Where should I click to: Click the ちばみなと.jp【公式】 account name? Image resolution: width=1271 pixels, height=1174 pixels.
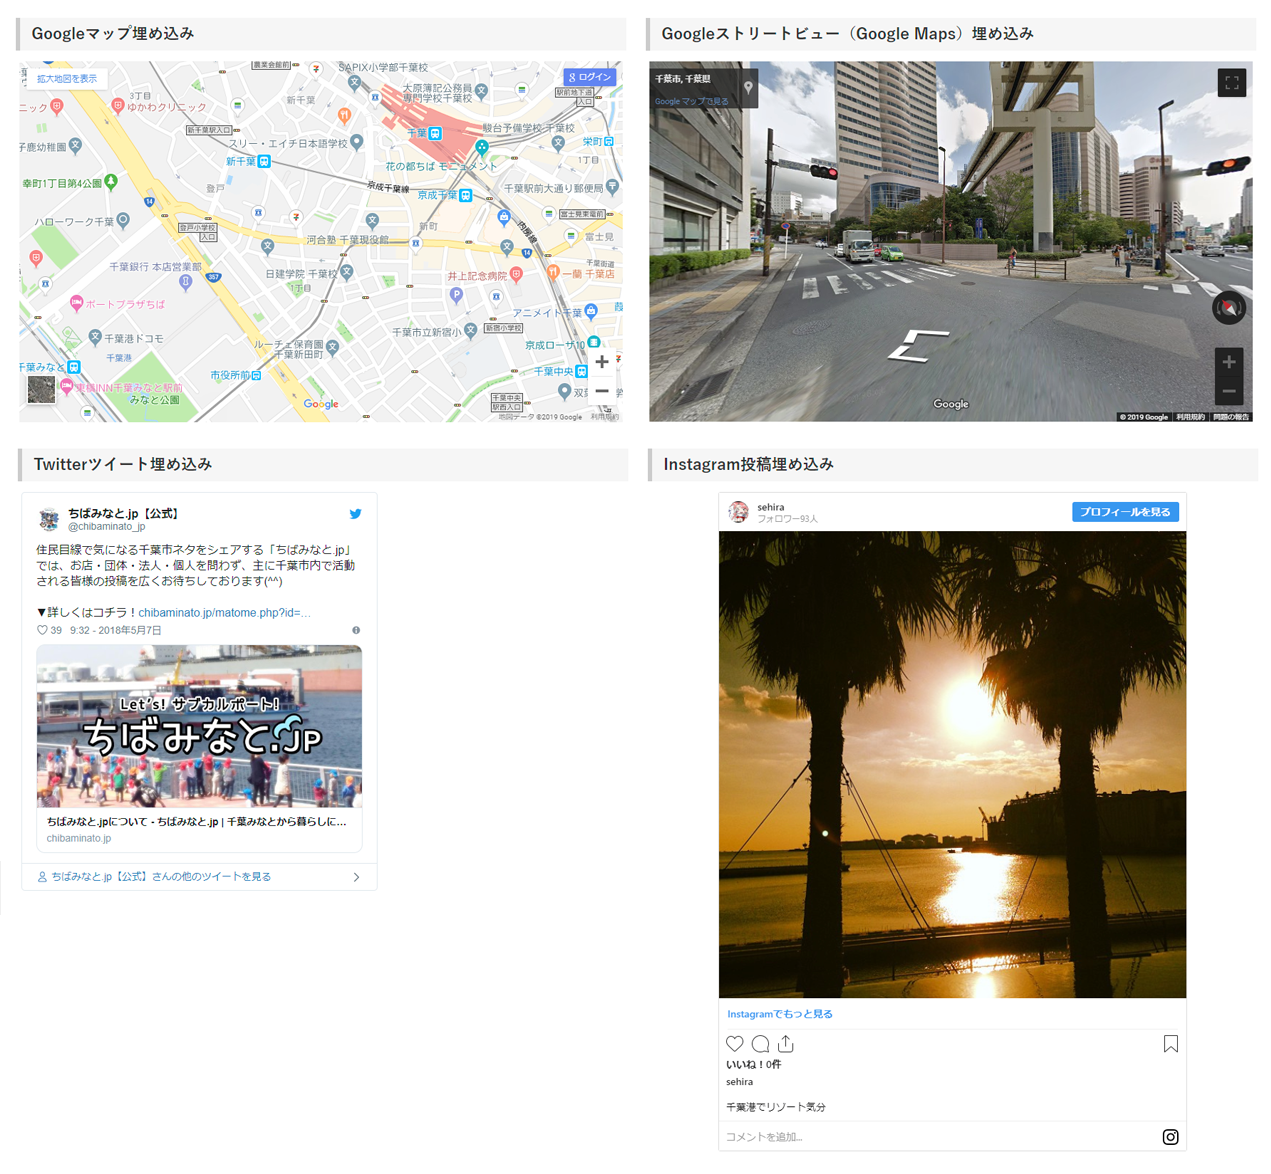(123, 513)
